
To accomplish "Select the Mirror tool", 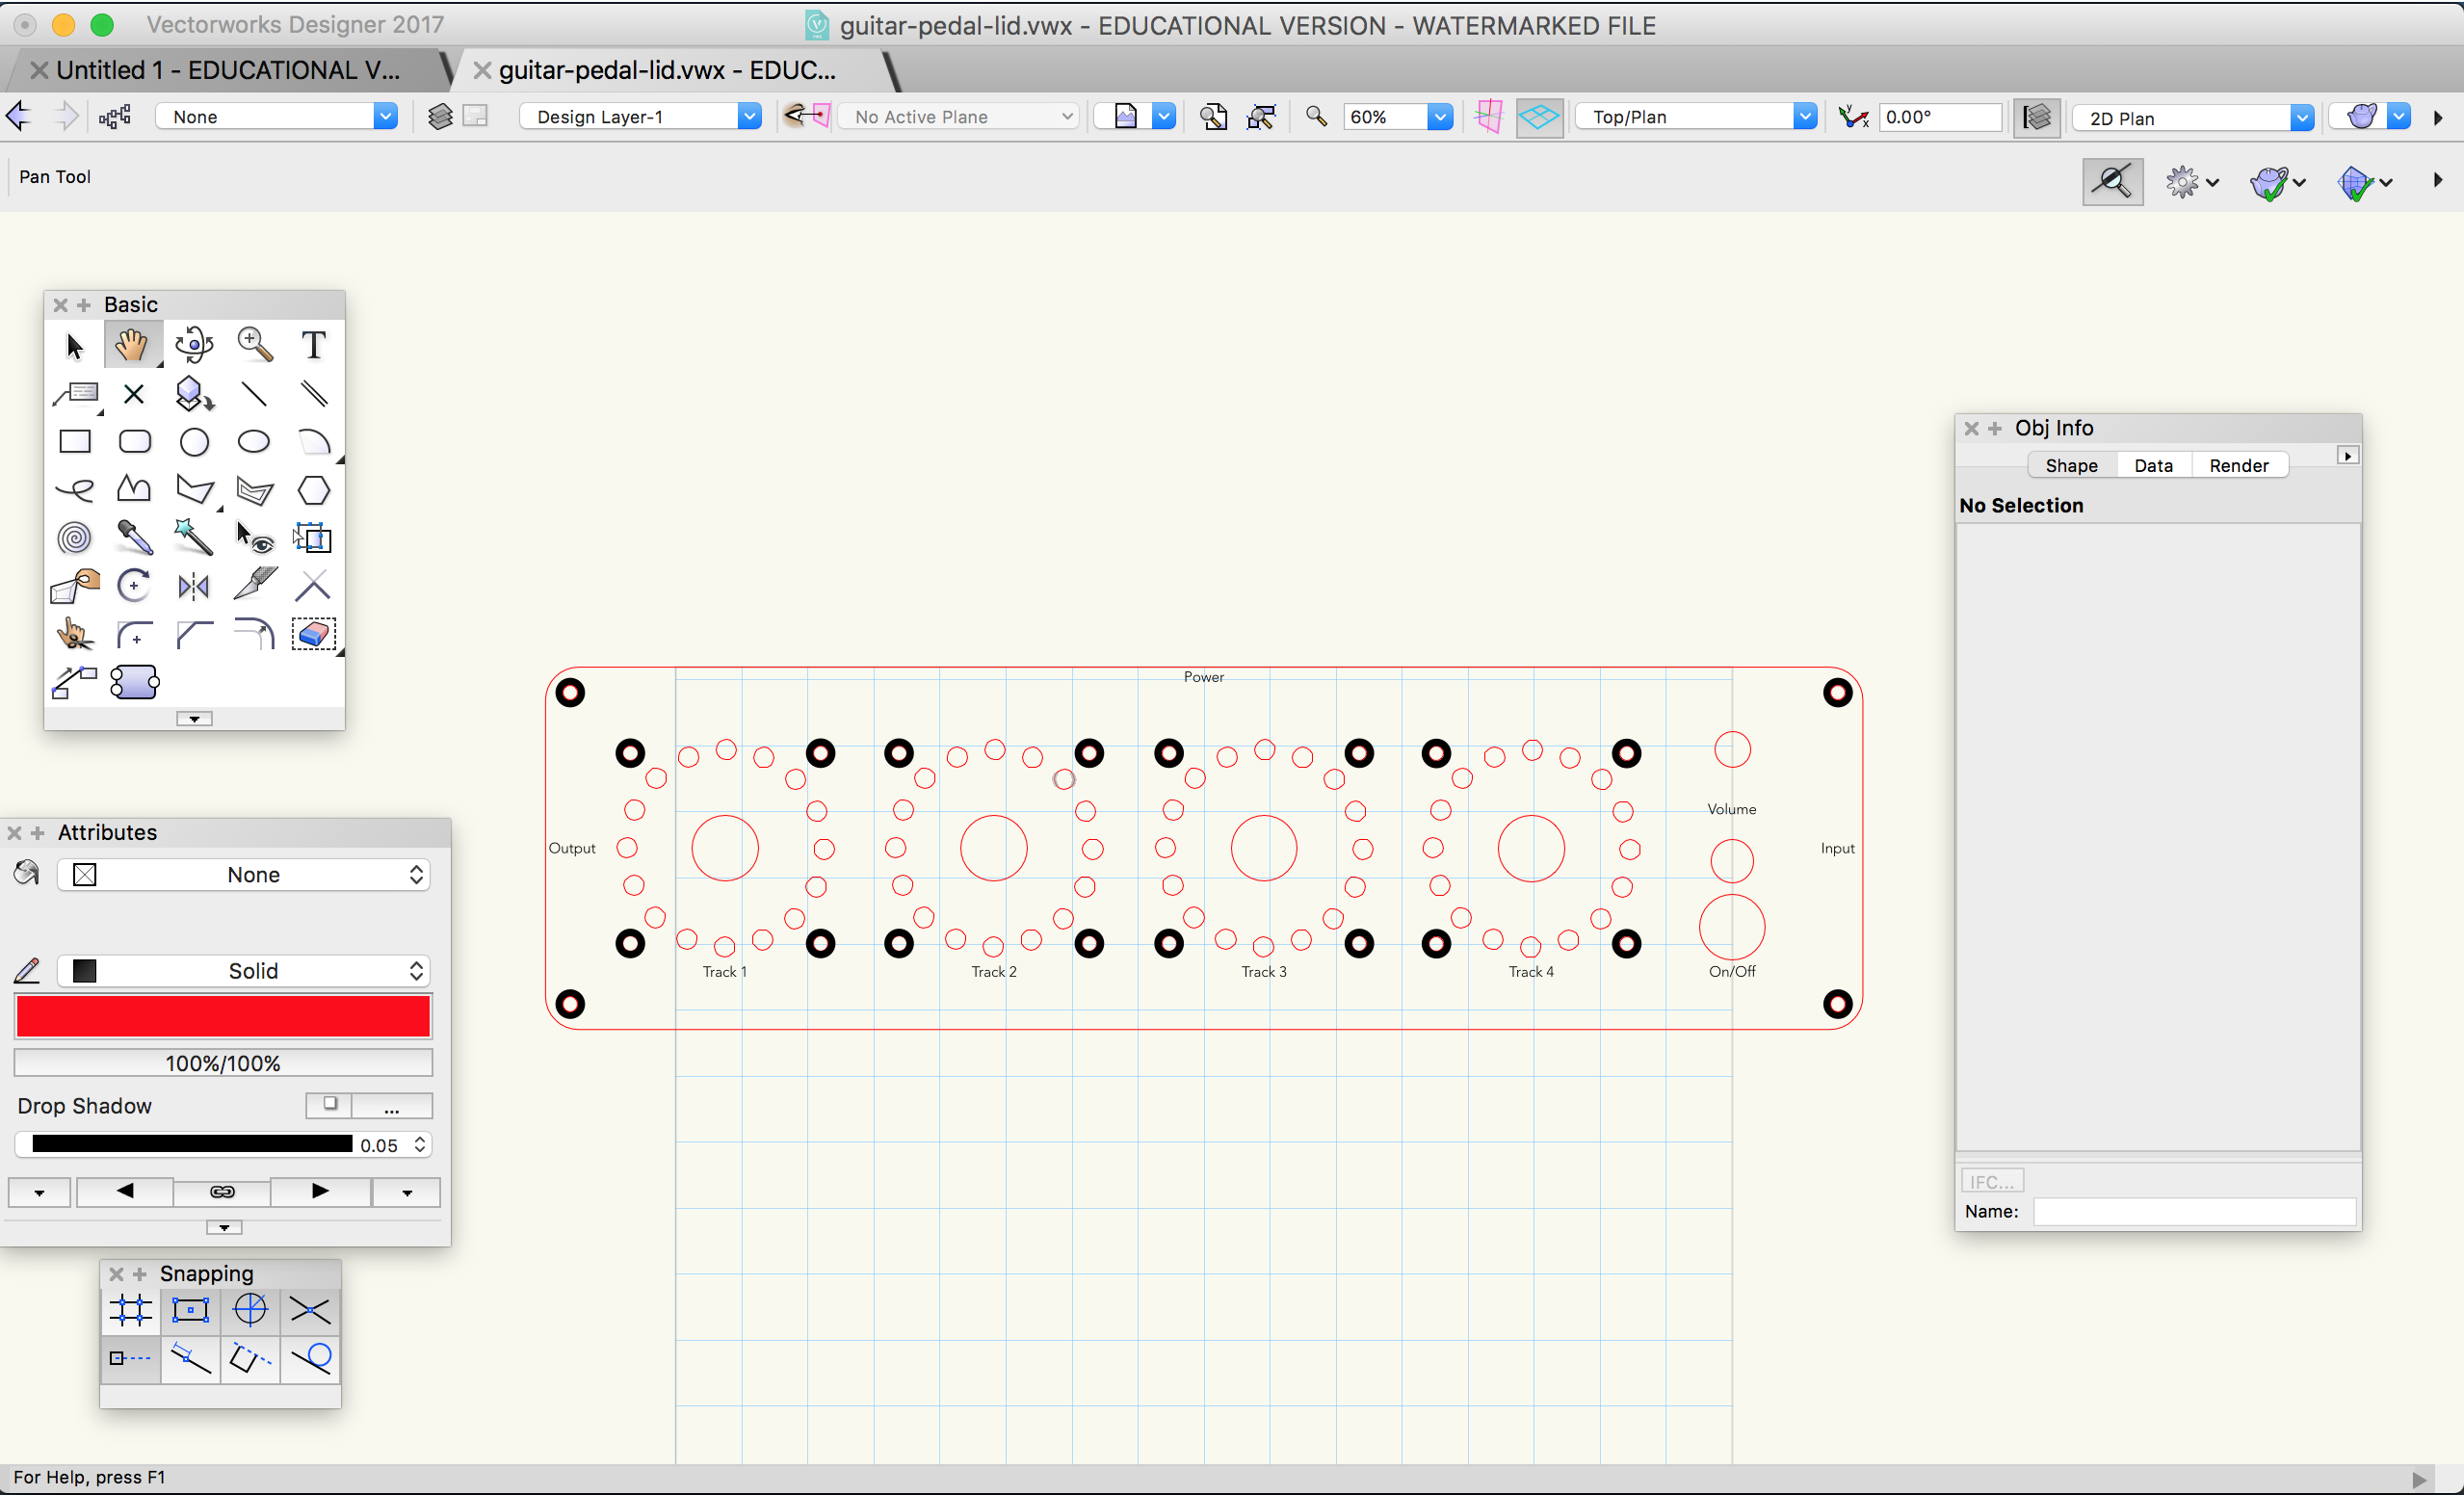I will click(194, 586).
